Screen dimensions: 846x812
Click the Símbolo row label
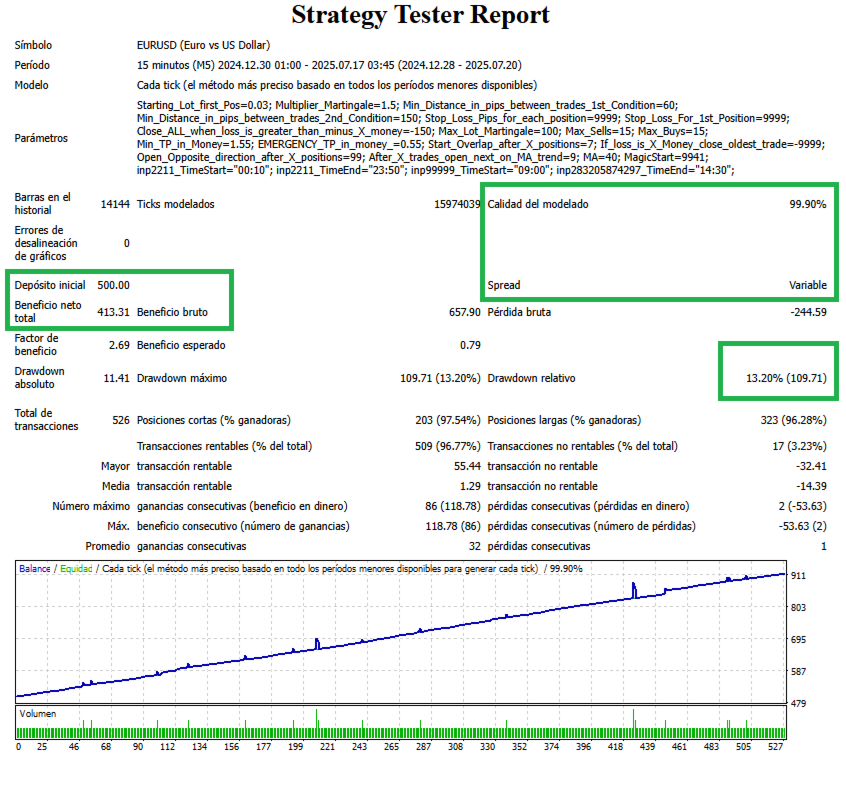(33, 45)
